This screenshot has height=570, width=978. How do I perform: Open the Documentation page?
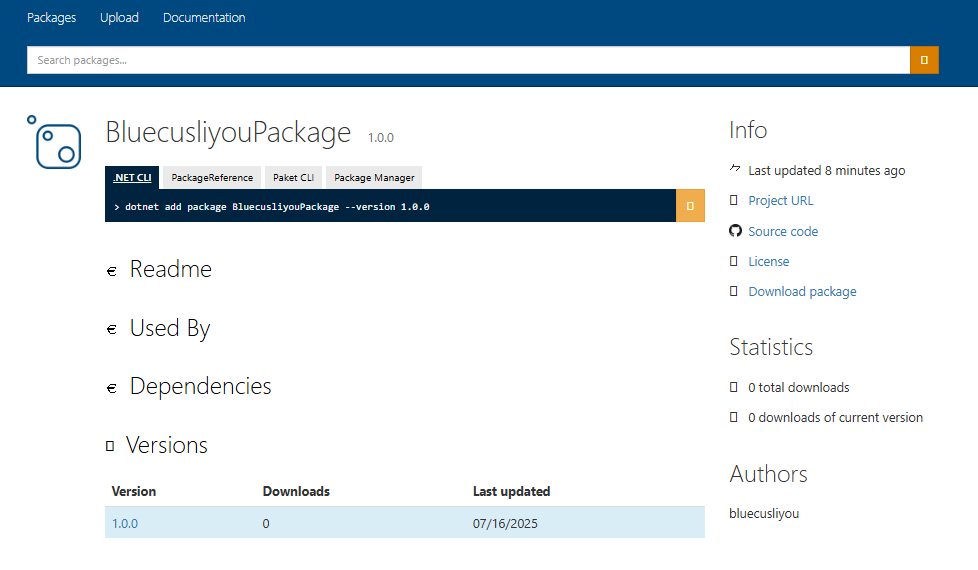tap(204, 17)
